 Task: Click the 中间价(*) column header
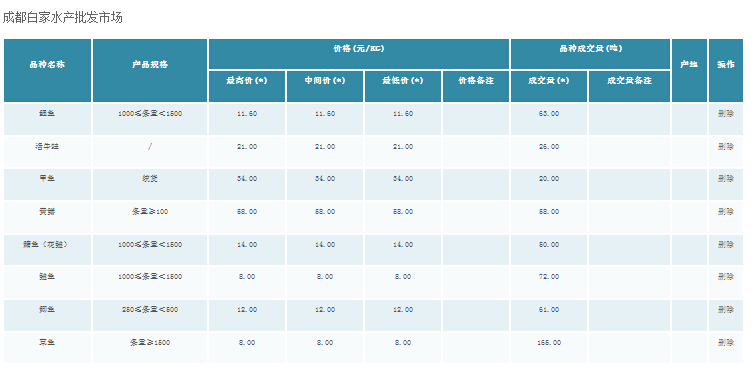click(325, 87)
